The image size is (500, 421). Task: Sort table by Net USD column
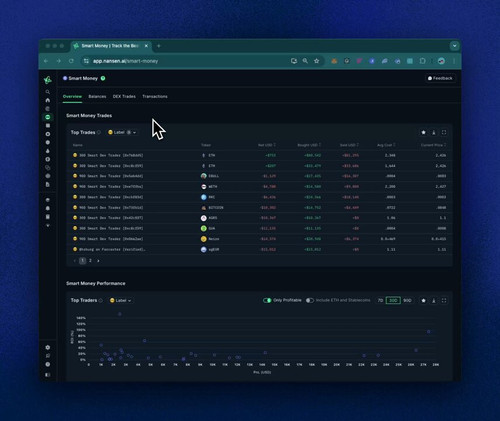[267, 145]
